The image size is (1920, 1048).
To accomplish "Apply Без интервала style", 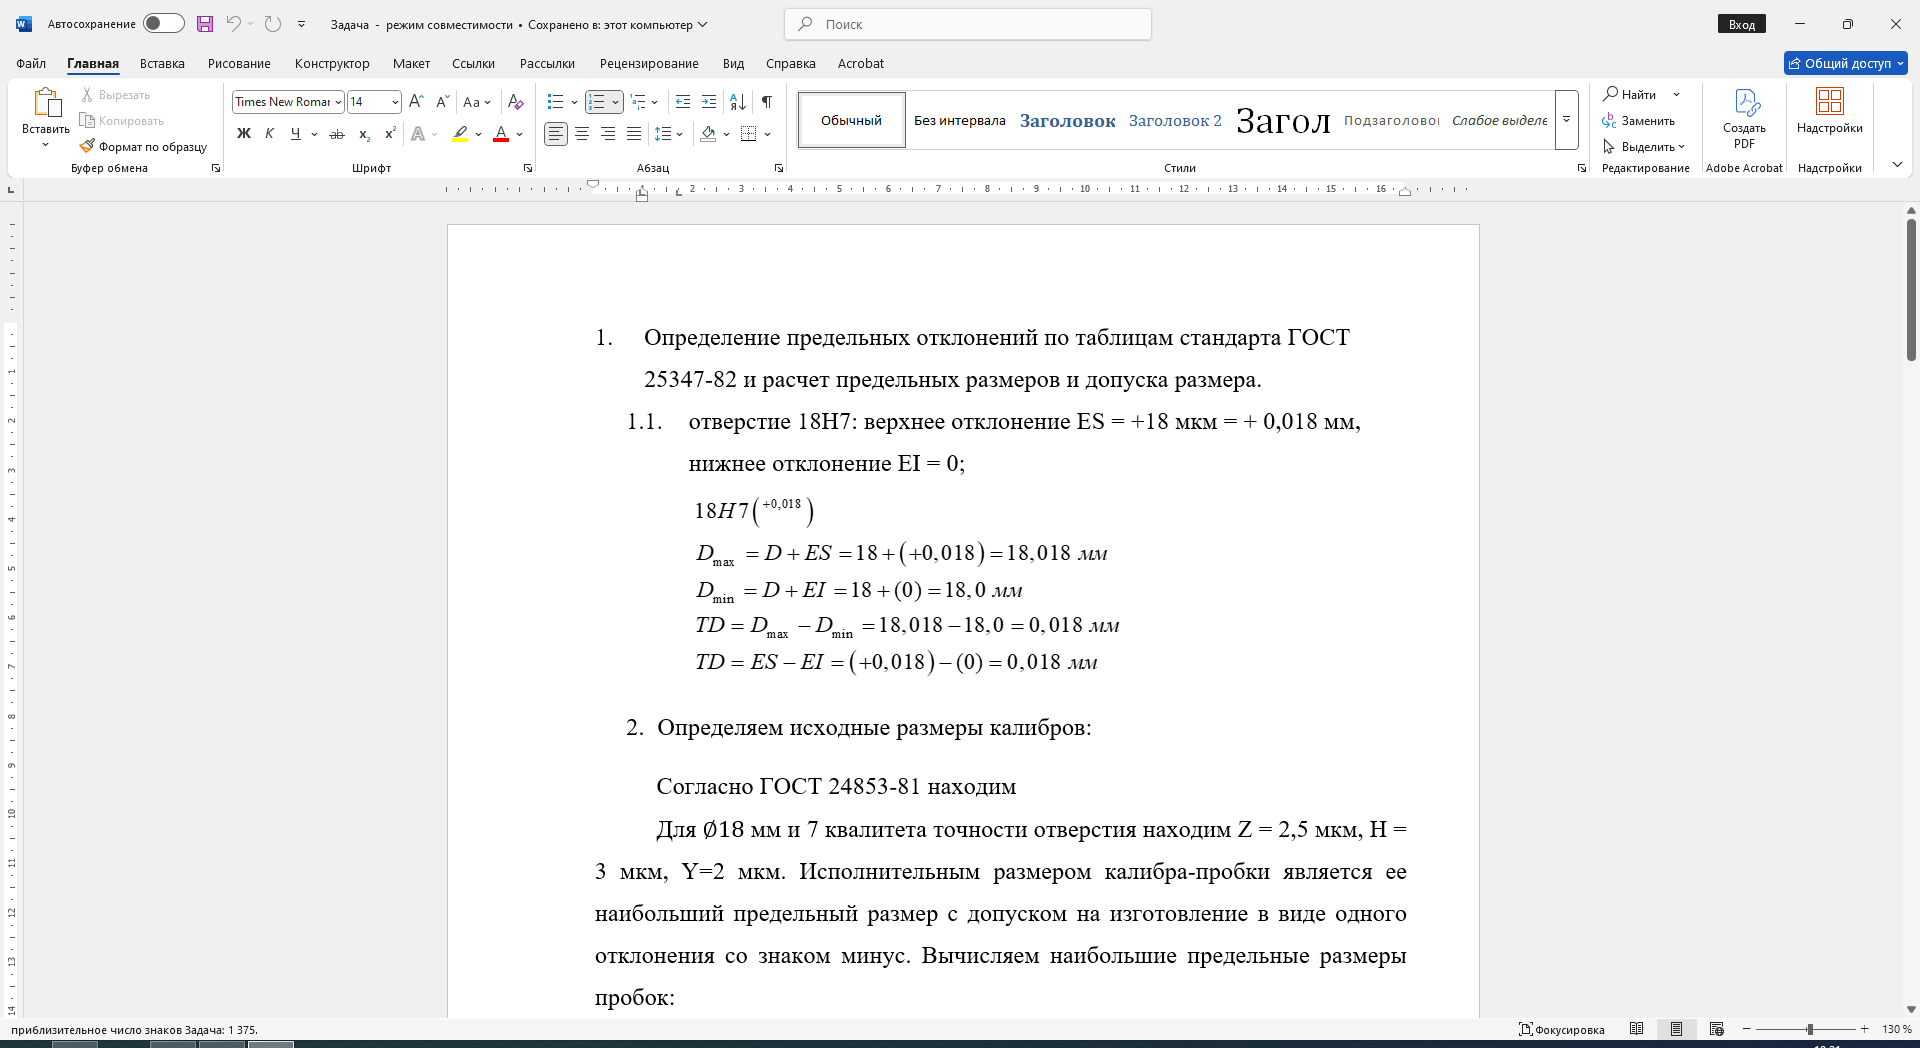I will tap(960, 120).
